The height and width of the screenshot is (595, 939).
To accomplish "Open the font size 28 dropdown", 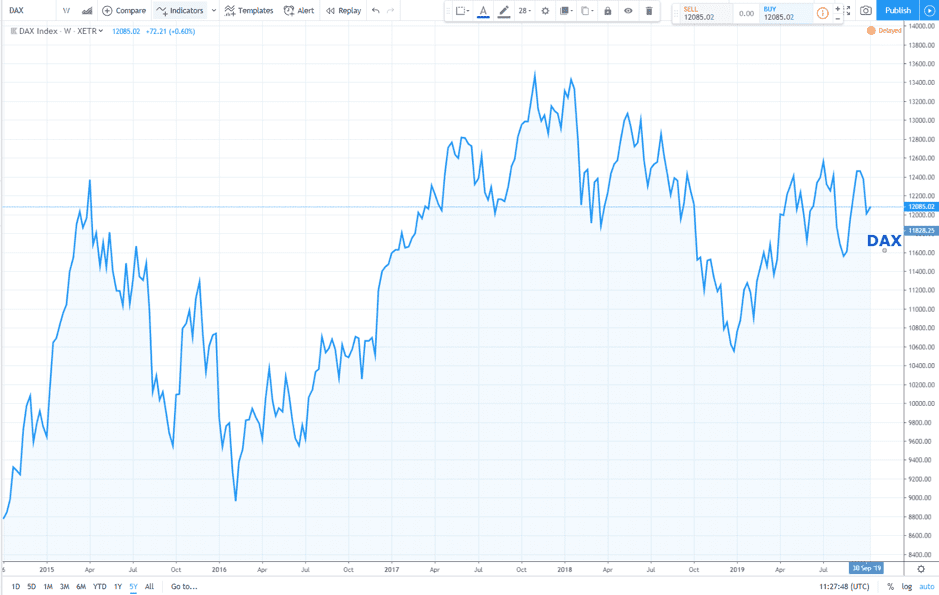I will (524, 11).
